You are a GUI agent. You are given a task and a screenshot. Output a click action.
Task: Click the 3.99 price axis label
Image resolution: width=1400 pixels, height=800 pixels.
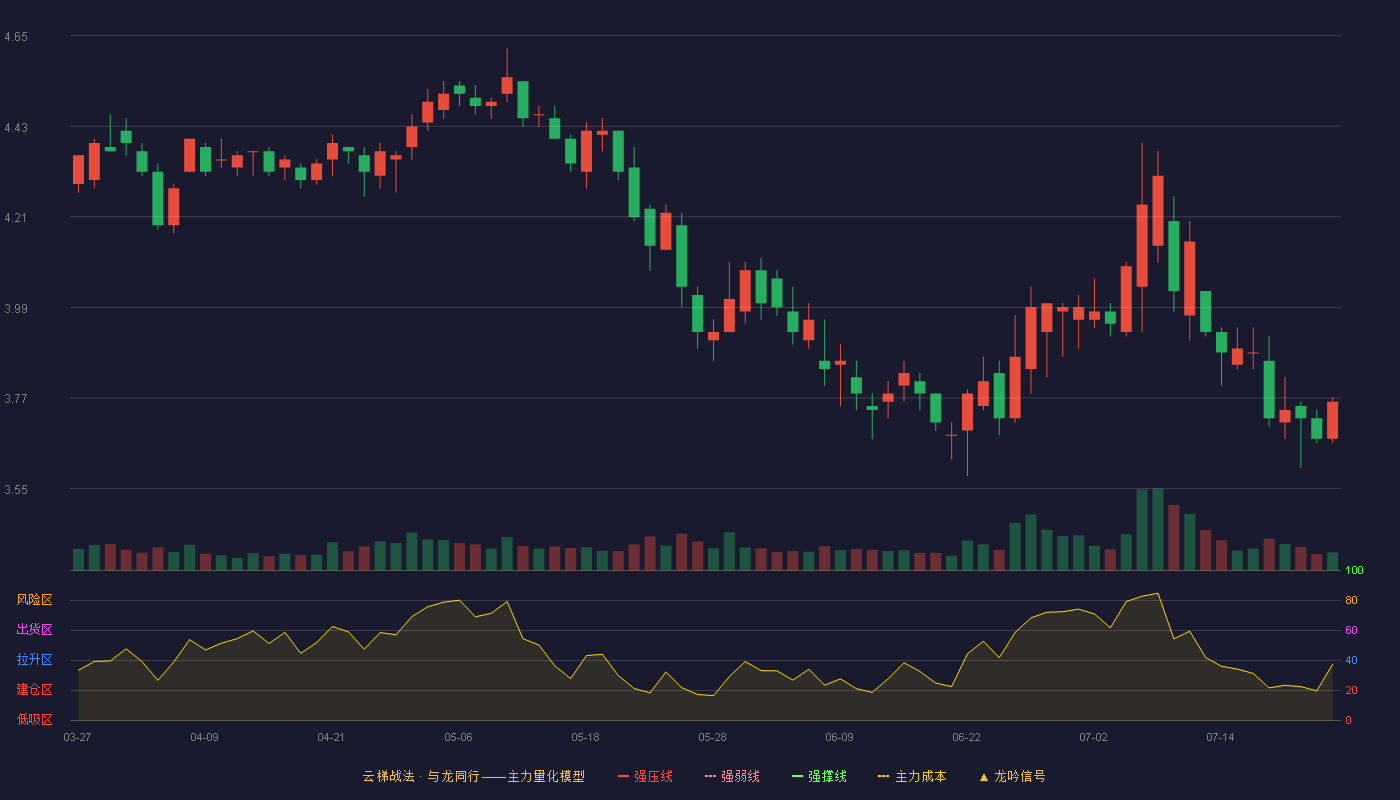[16, 309]
